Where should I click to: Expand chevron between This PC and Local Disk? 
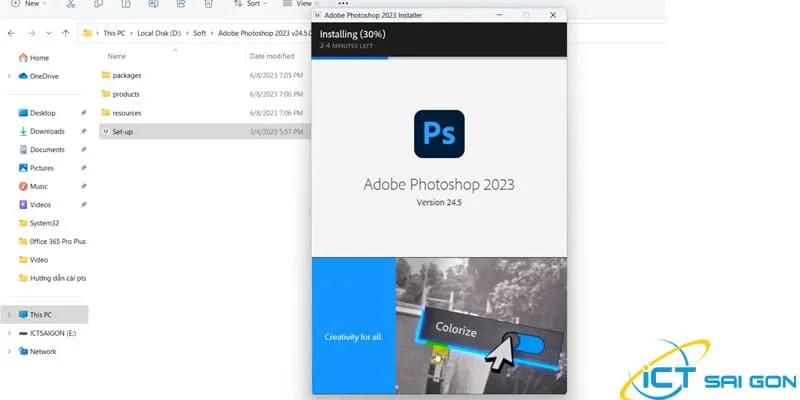(131, 33)
